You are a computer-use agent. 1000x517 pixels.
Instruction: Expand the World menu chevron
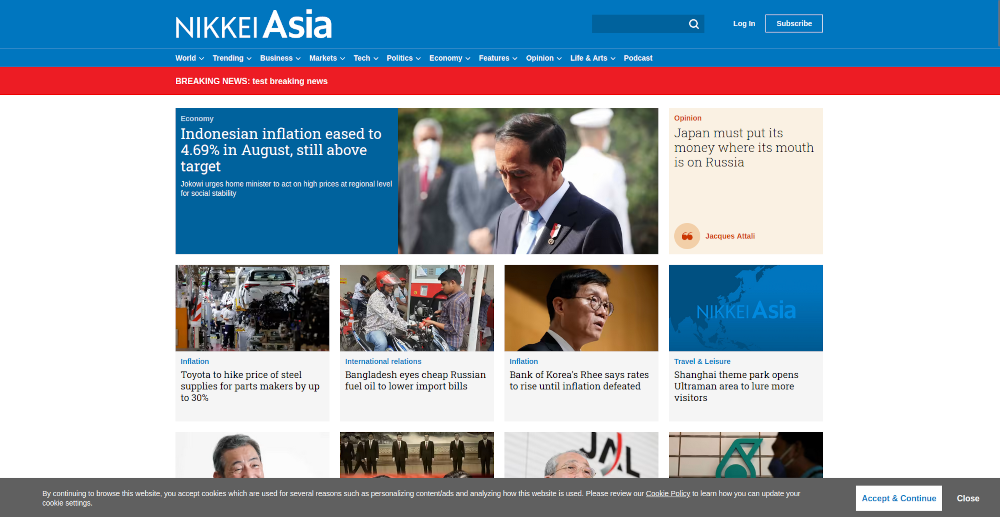(x=202, y=58)
